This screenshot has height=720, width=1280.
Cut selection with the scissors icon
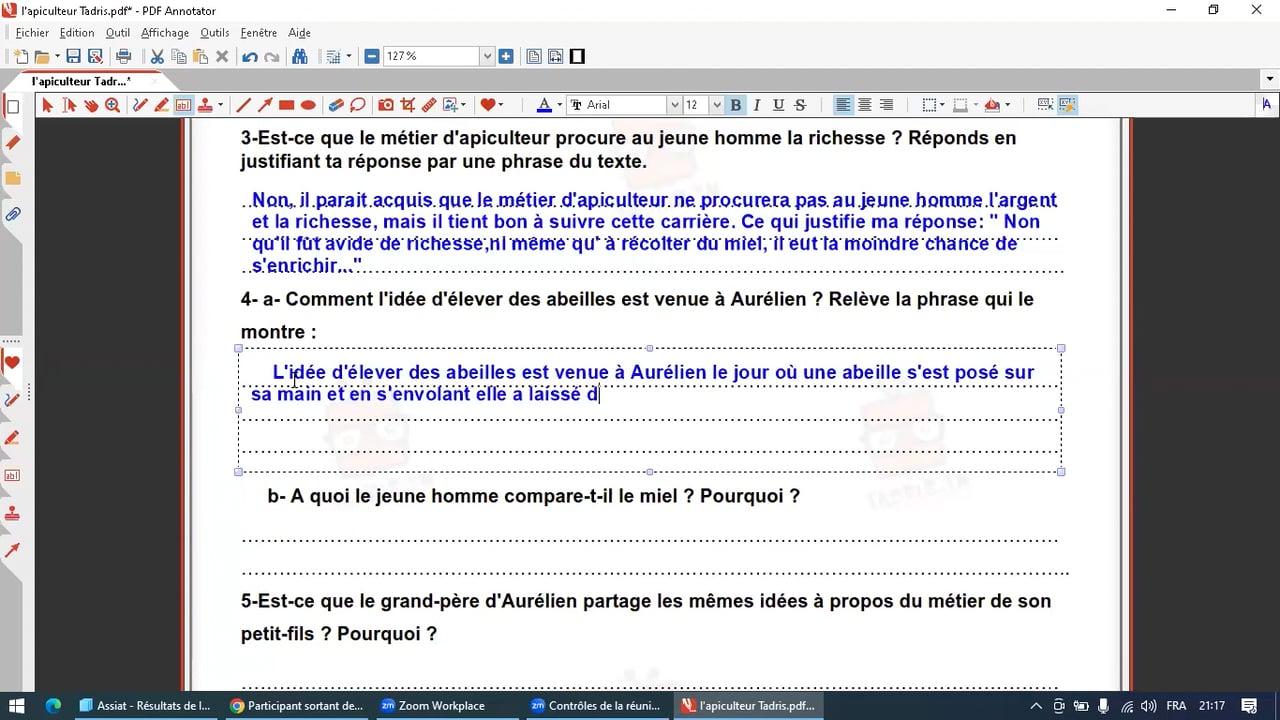point(157,57)
